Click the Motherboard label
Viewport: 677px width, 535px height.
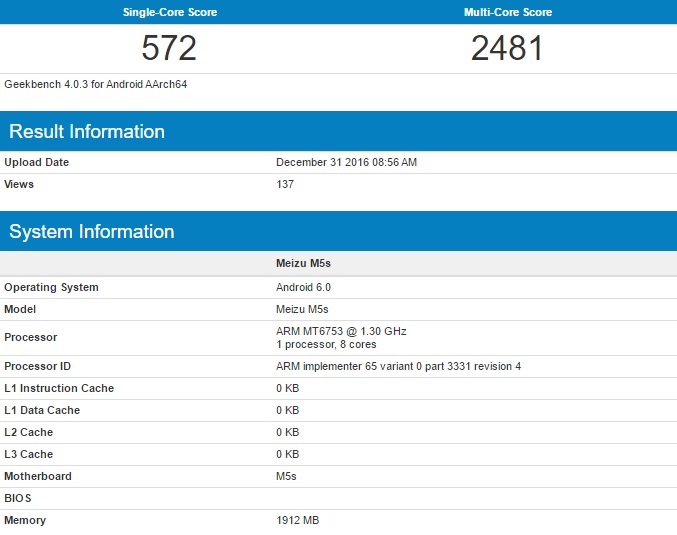coord(38,477)
